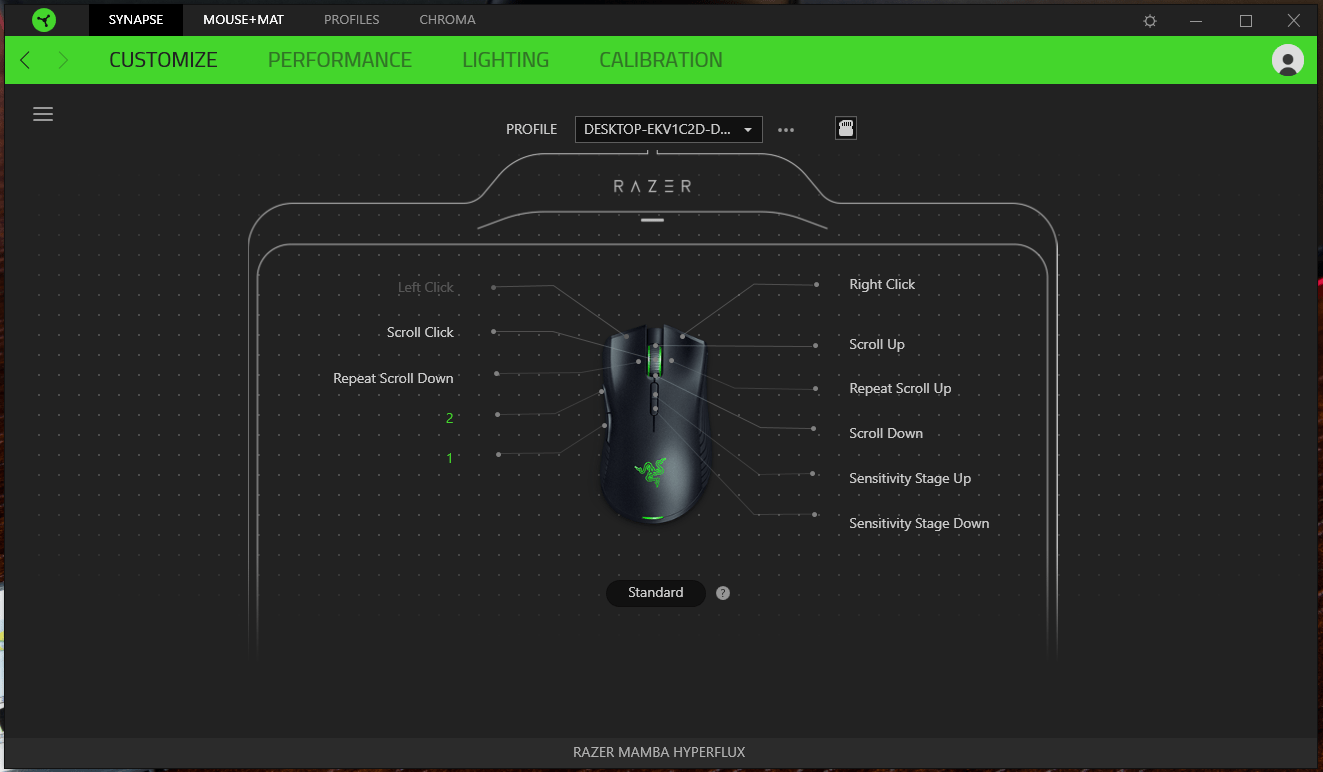The image size is (1323, 772).
Task: Configure the Sensitivity Stage Down assignment
Action: (919, 523)
